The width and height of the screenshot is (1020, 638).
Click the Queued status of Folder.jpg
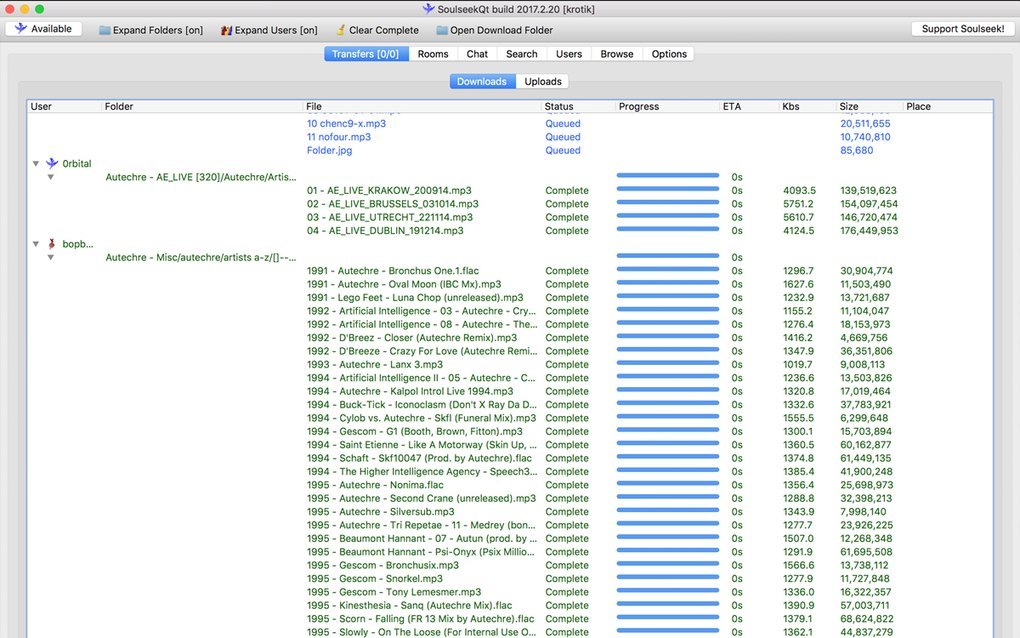563,150
